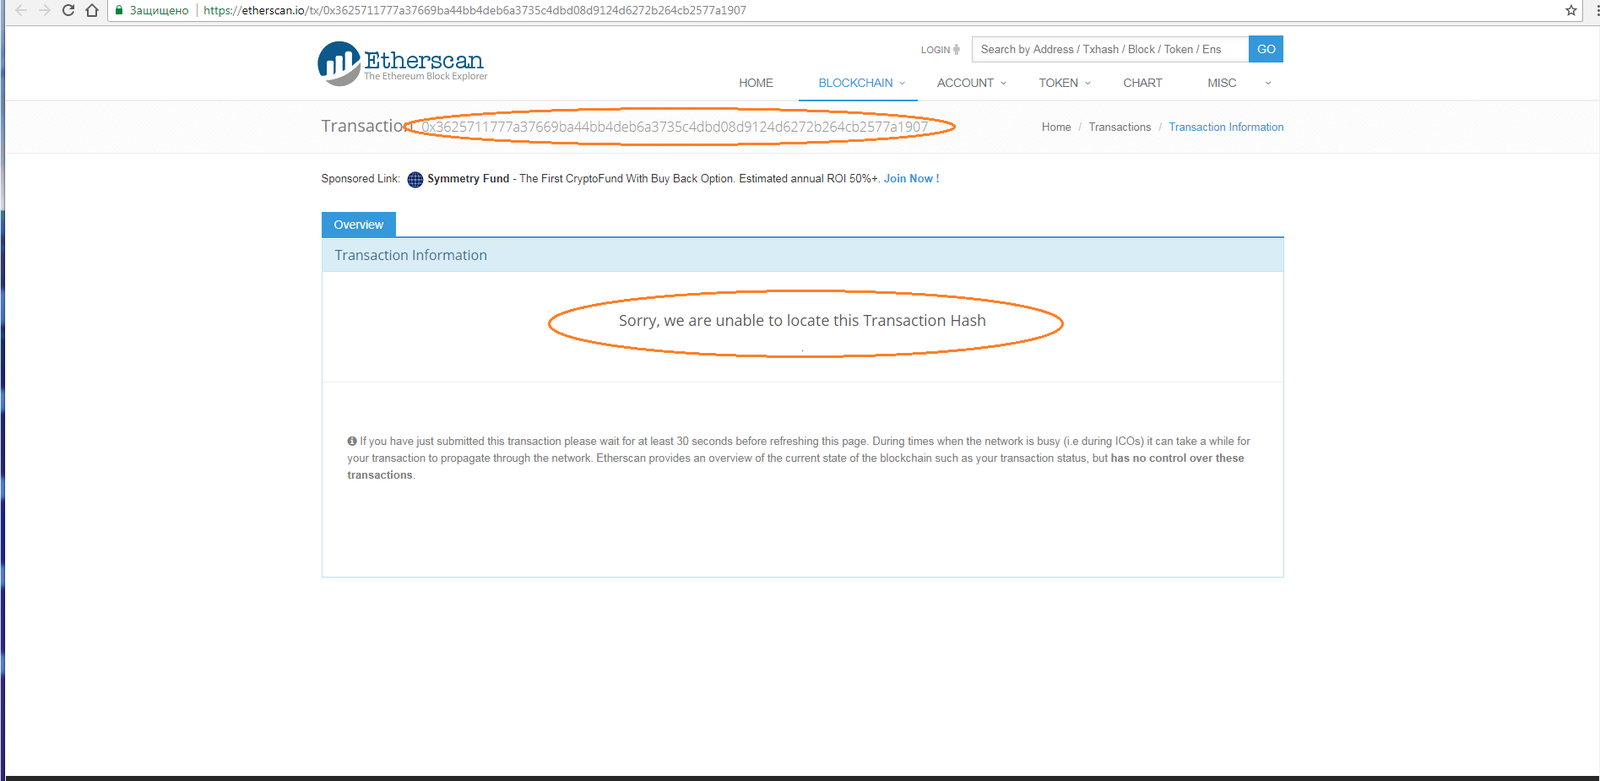The width and height of the screenshot is (1600, 781).
Task: Click the Symmetry Fund sponsor name
Action: [468, 179]
